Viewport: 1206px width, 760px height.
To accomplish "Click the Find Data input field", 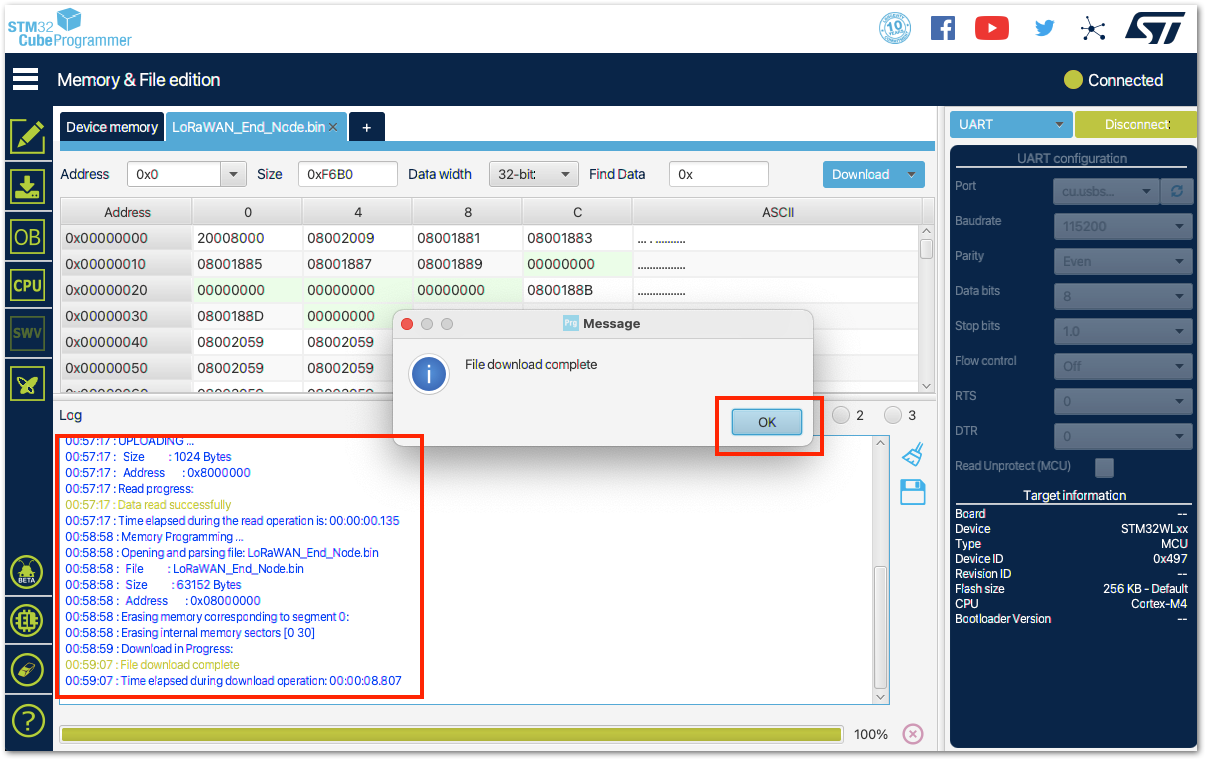I will (x=719, y=174).
